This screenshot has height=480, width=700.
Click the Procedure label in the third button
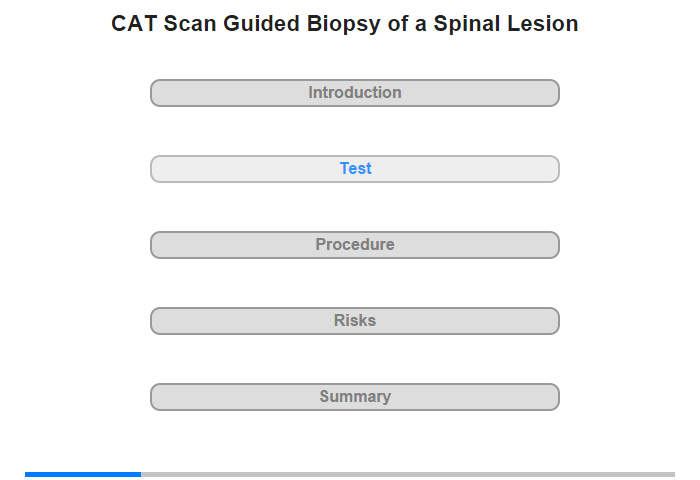[355, 244]
